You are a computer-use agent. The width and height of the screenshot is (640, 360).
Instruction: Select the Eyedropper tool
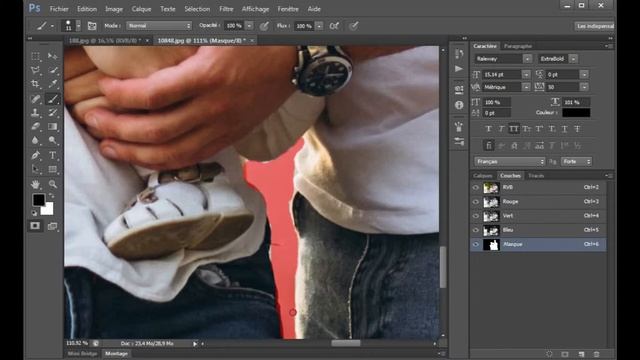click(x=53, y=84)
